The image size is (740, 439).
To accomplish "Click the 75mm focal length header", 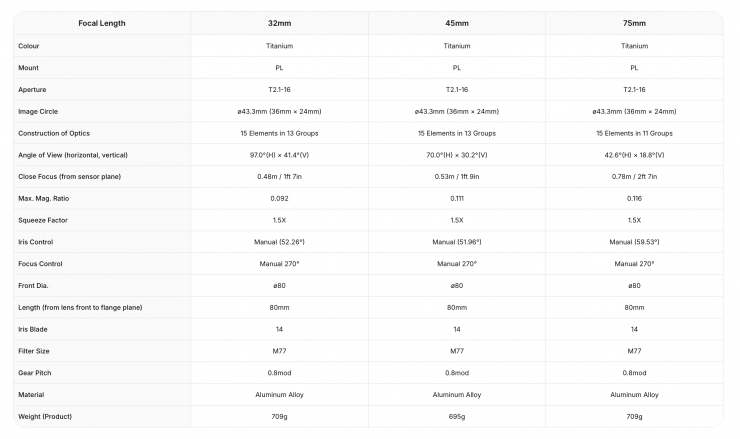I will (634, 23).
